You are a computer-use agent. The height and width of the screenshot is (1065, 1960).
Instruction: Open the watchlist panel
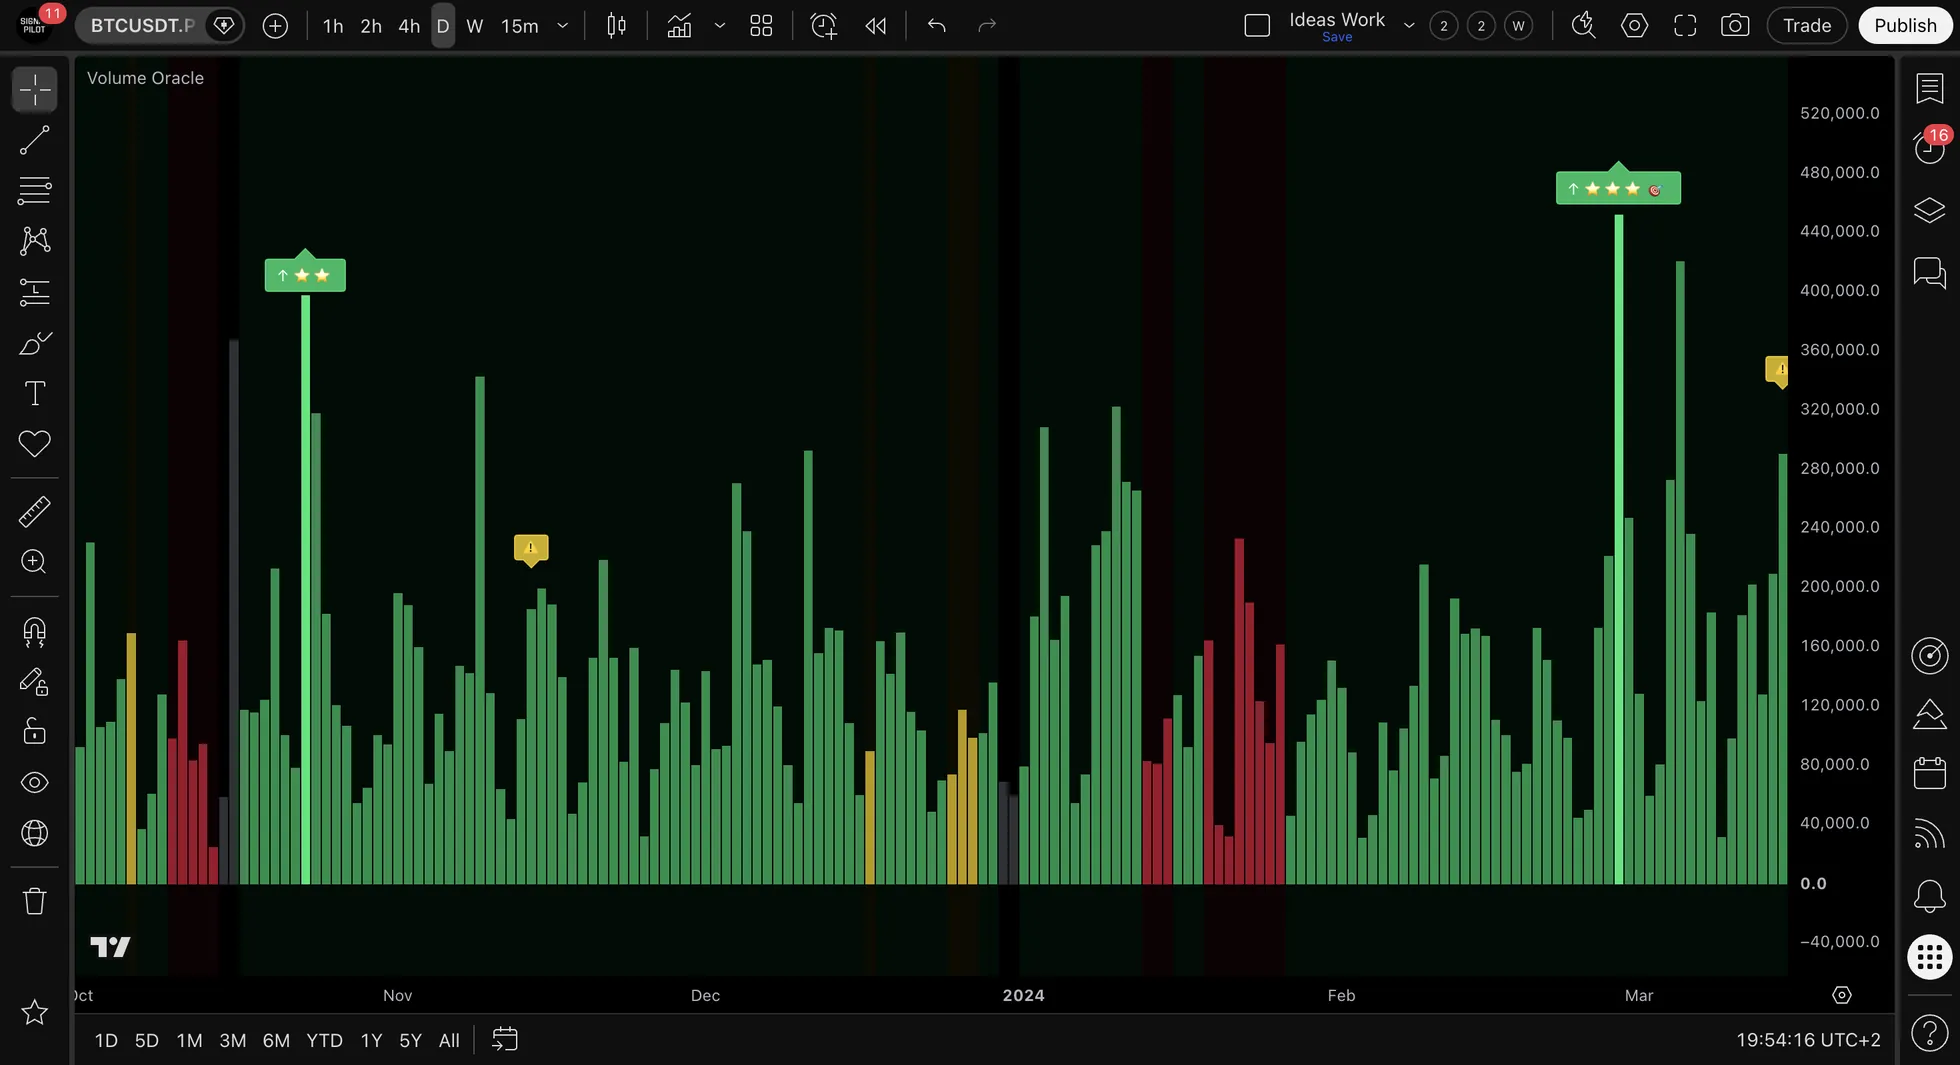[1929, 88]
